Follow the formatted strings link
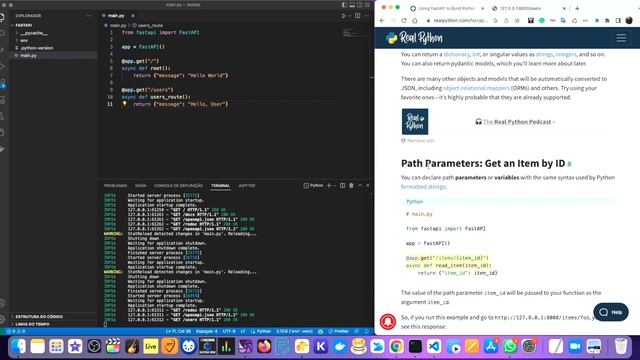640x360 pixels. (x=423, y=187)
